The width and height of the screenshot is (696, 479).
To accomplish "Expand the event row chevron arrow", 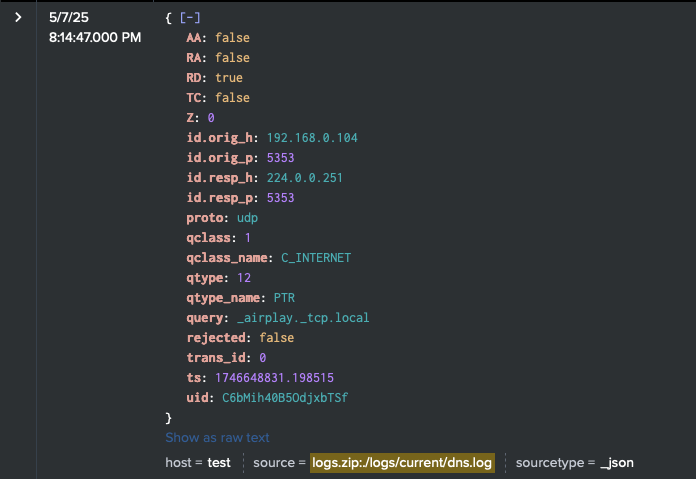I will [18, 17].
